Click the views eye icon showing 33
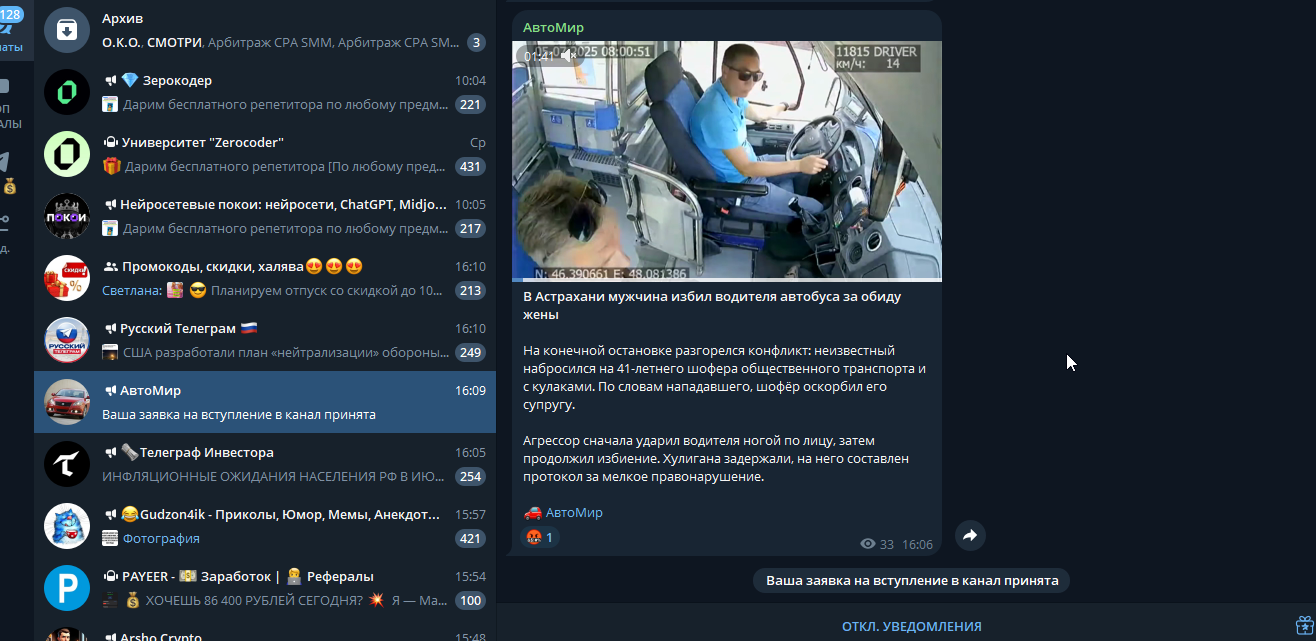The height and width of the screenshot is (641, 1316). (x=868, y=545)
